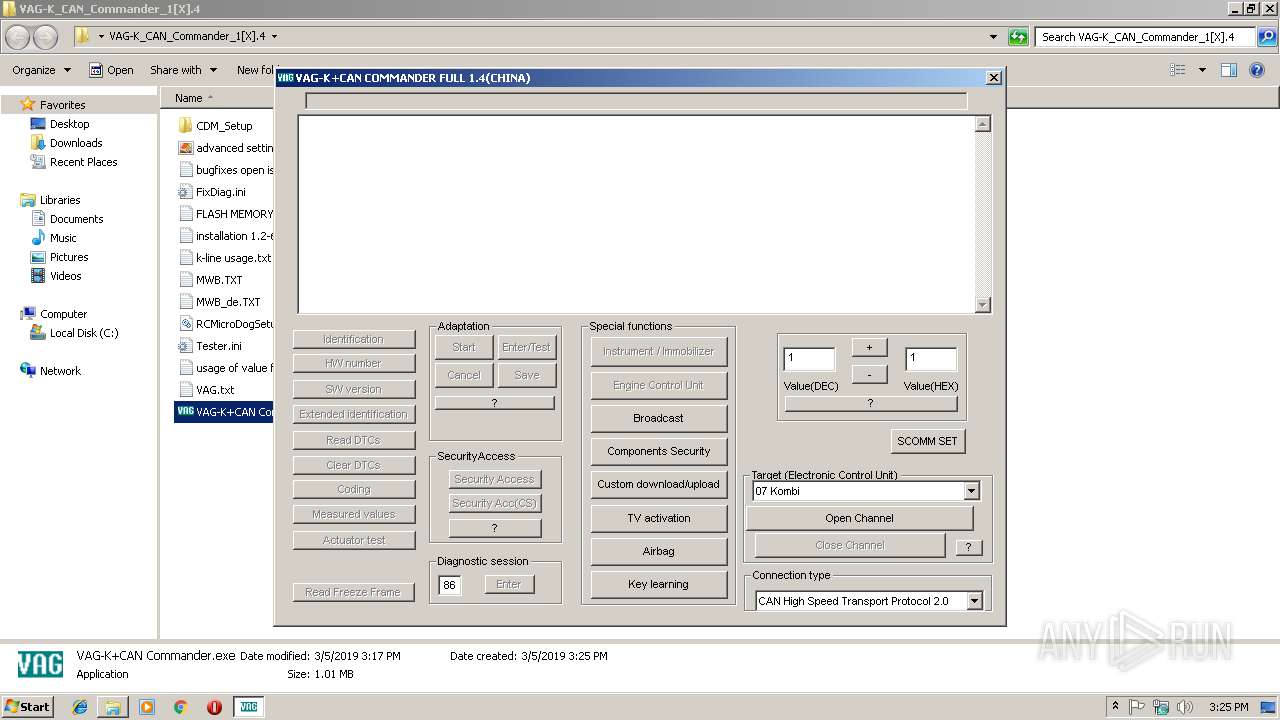Select the VAG.txt file
Image resolution: width=1280 pixels, height=720 pixels.
(215, 390)
